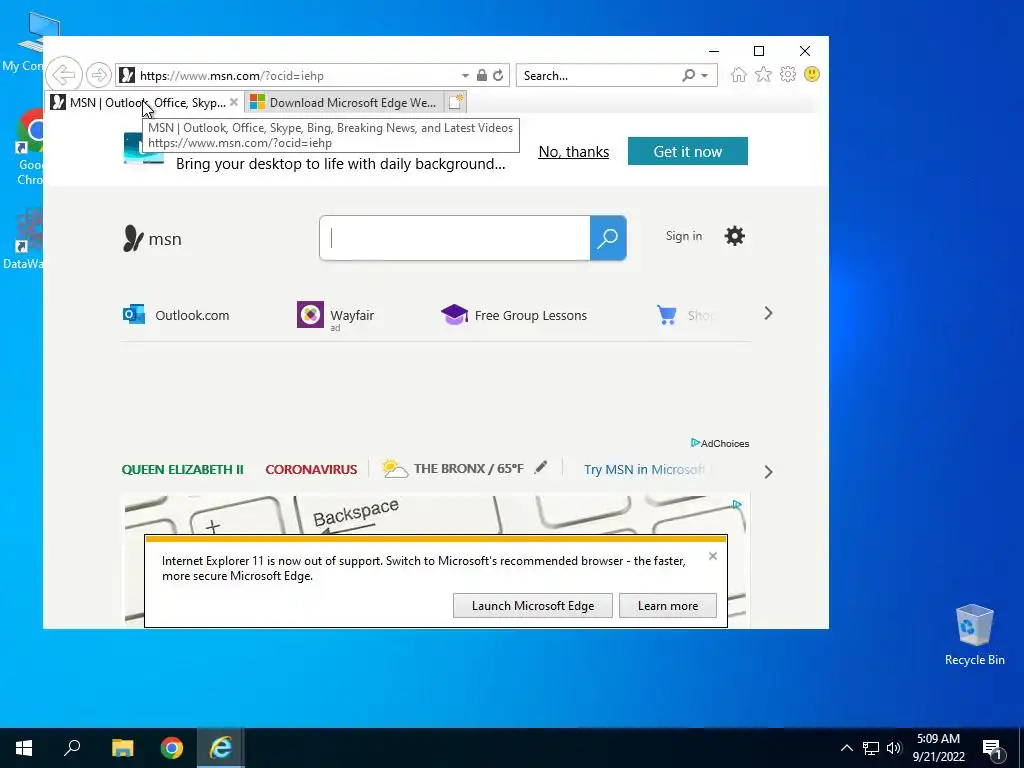Click Launch Microsoft Edge button
This screenshot has width=1024, height=768.
pyautogui.click(x=533, y=605)
